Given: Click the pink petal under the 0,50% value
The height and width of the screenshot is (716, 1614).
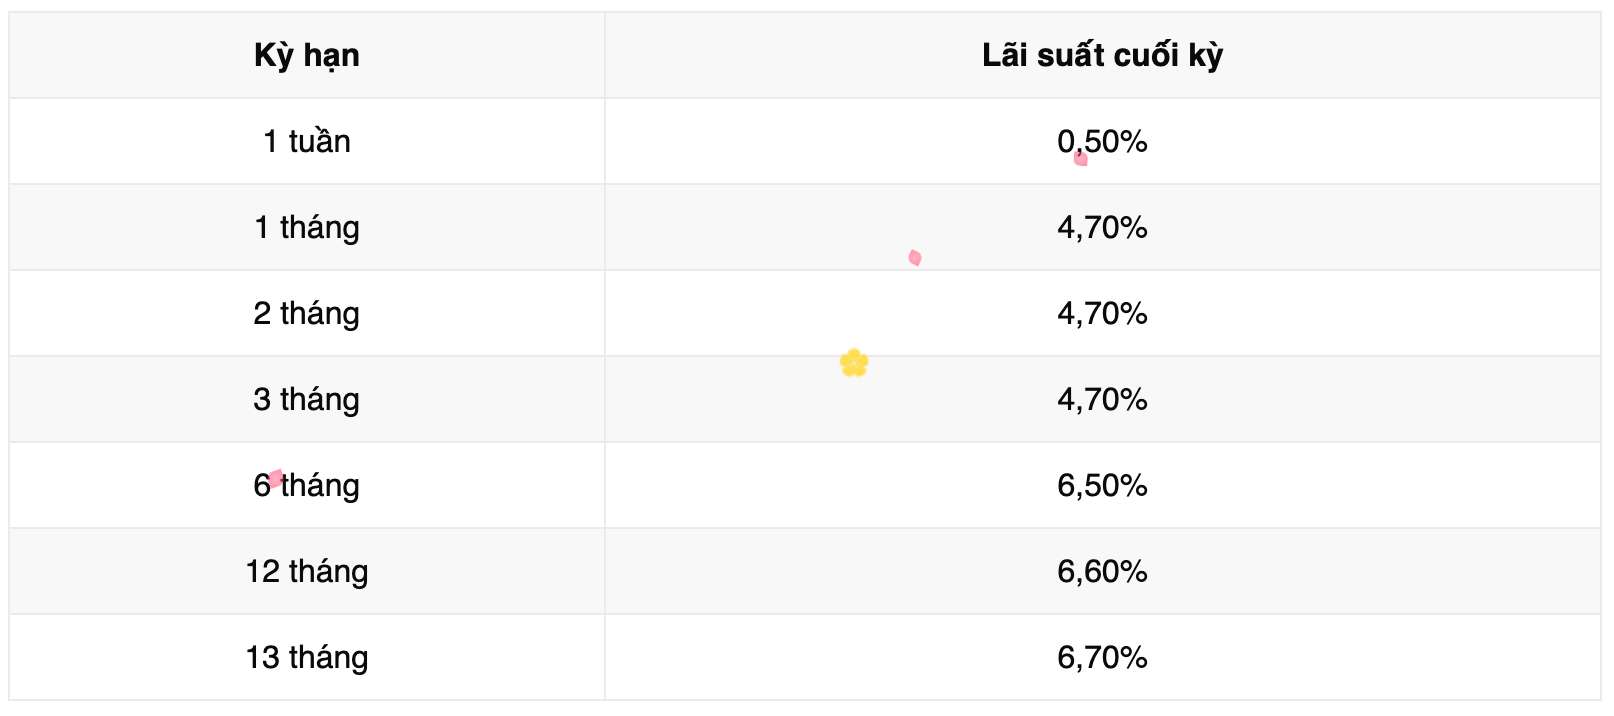Looking at the screenshot, I should [x=1080, y=158].
